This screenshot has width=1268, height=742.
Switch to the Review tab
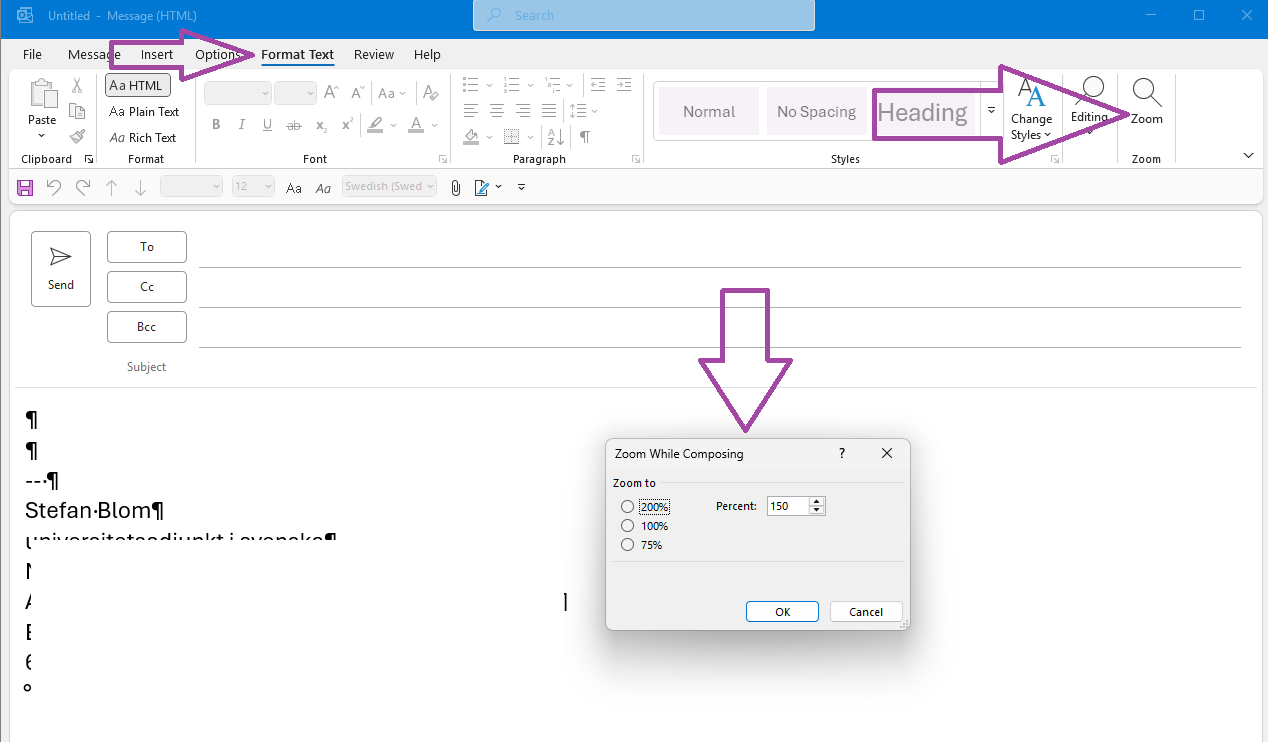point(374,54)
